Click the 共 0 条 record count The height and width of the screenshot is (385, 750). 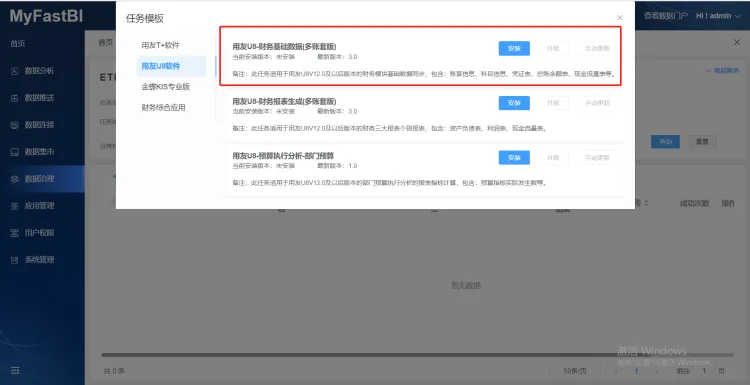114,371
